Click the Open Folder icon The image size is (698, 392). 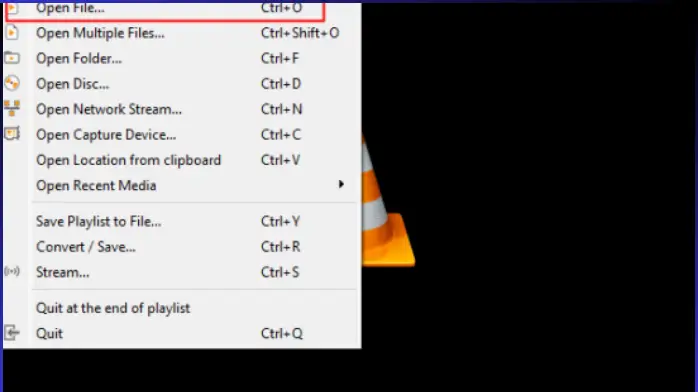(12, 58)
